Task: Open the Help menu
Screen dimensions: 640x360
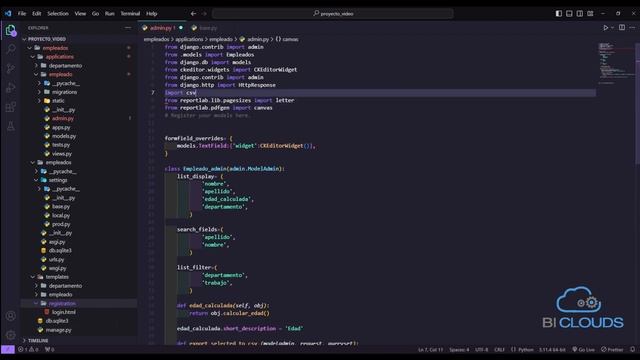Action: pos(152,13)
